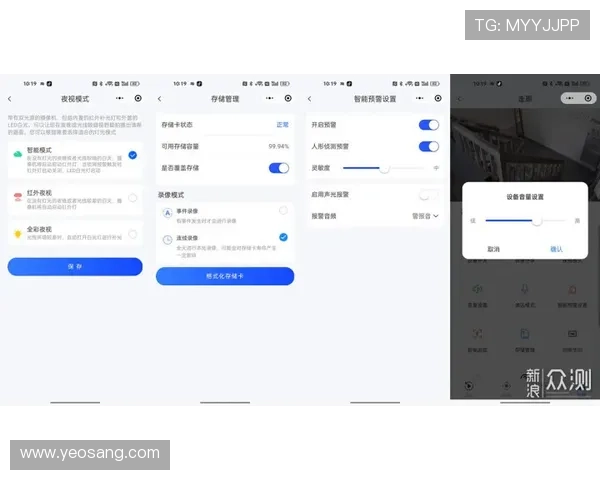The image size is (600, 480).
Task: Go back from the 夜视模式 screen
Action: (10, 99)
